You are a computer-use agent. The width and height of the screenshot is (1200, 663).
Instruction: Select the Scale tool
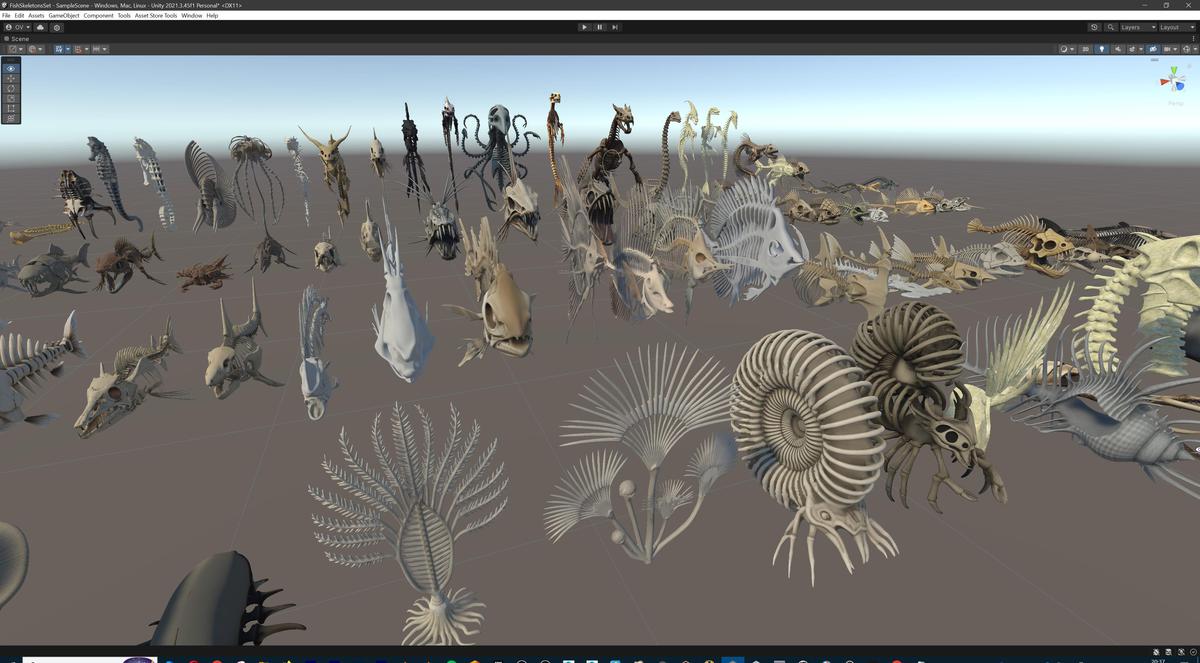[x=11, y=98]
